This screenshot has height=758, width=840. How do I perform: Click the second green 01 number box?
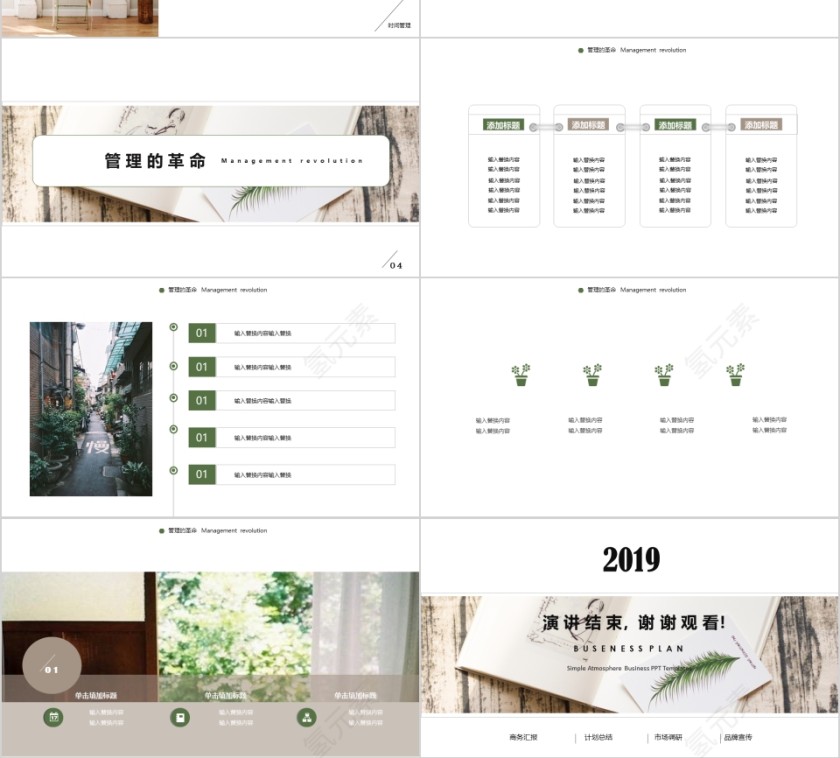[202, 367]
